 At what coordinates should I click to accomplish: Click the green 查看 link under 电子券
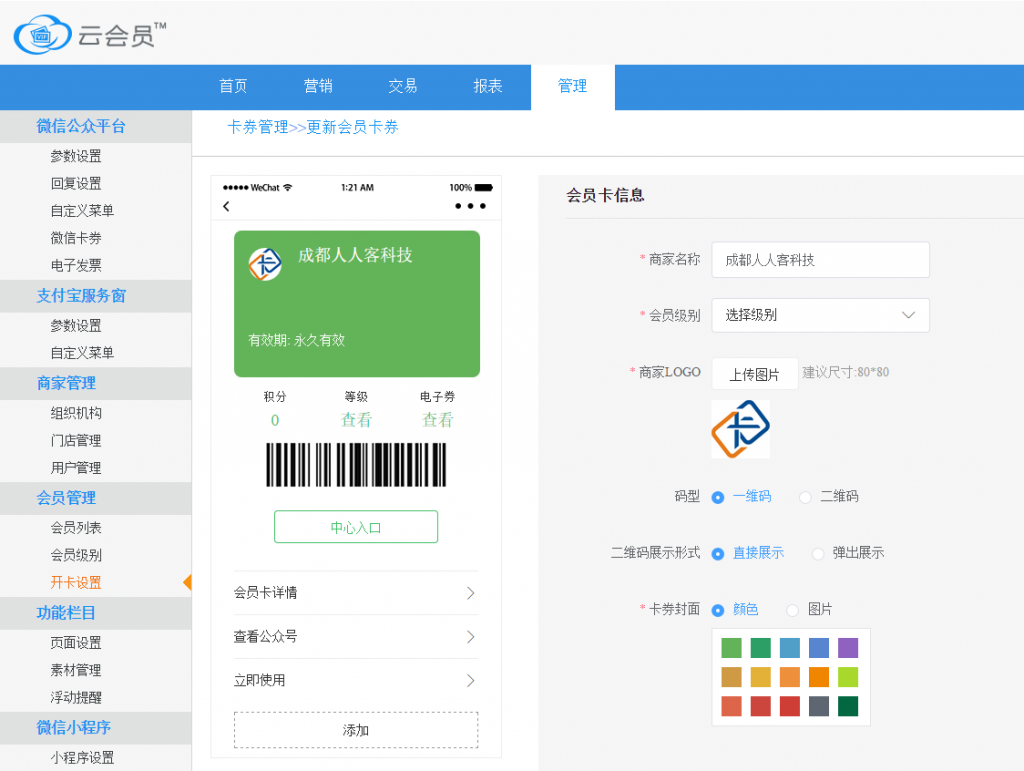coord(438,421)
